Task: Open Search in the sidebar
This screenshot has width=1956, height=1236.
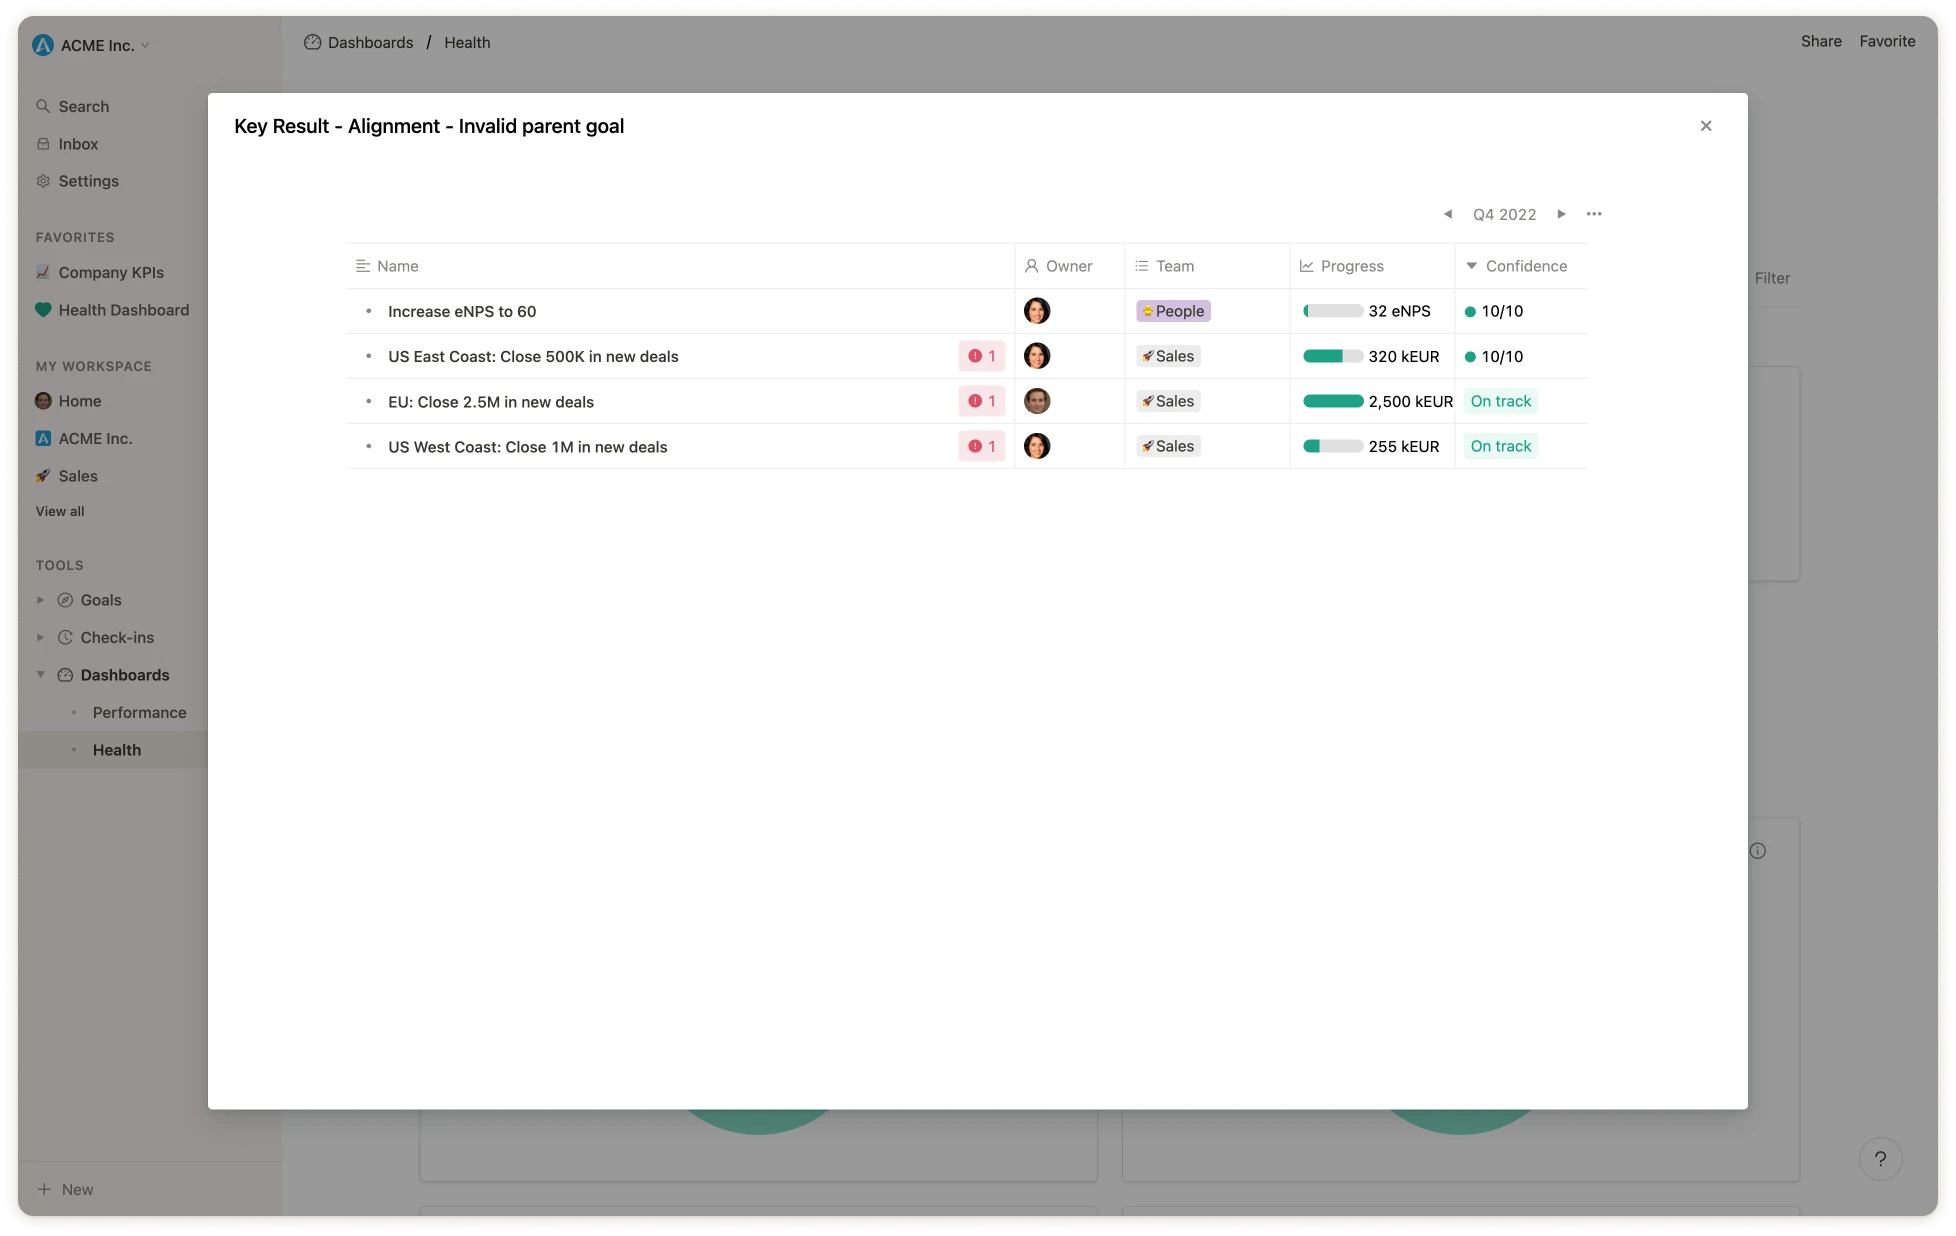Action: (x=83, y=106)
